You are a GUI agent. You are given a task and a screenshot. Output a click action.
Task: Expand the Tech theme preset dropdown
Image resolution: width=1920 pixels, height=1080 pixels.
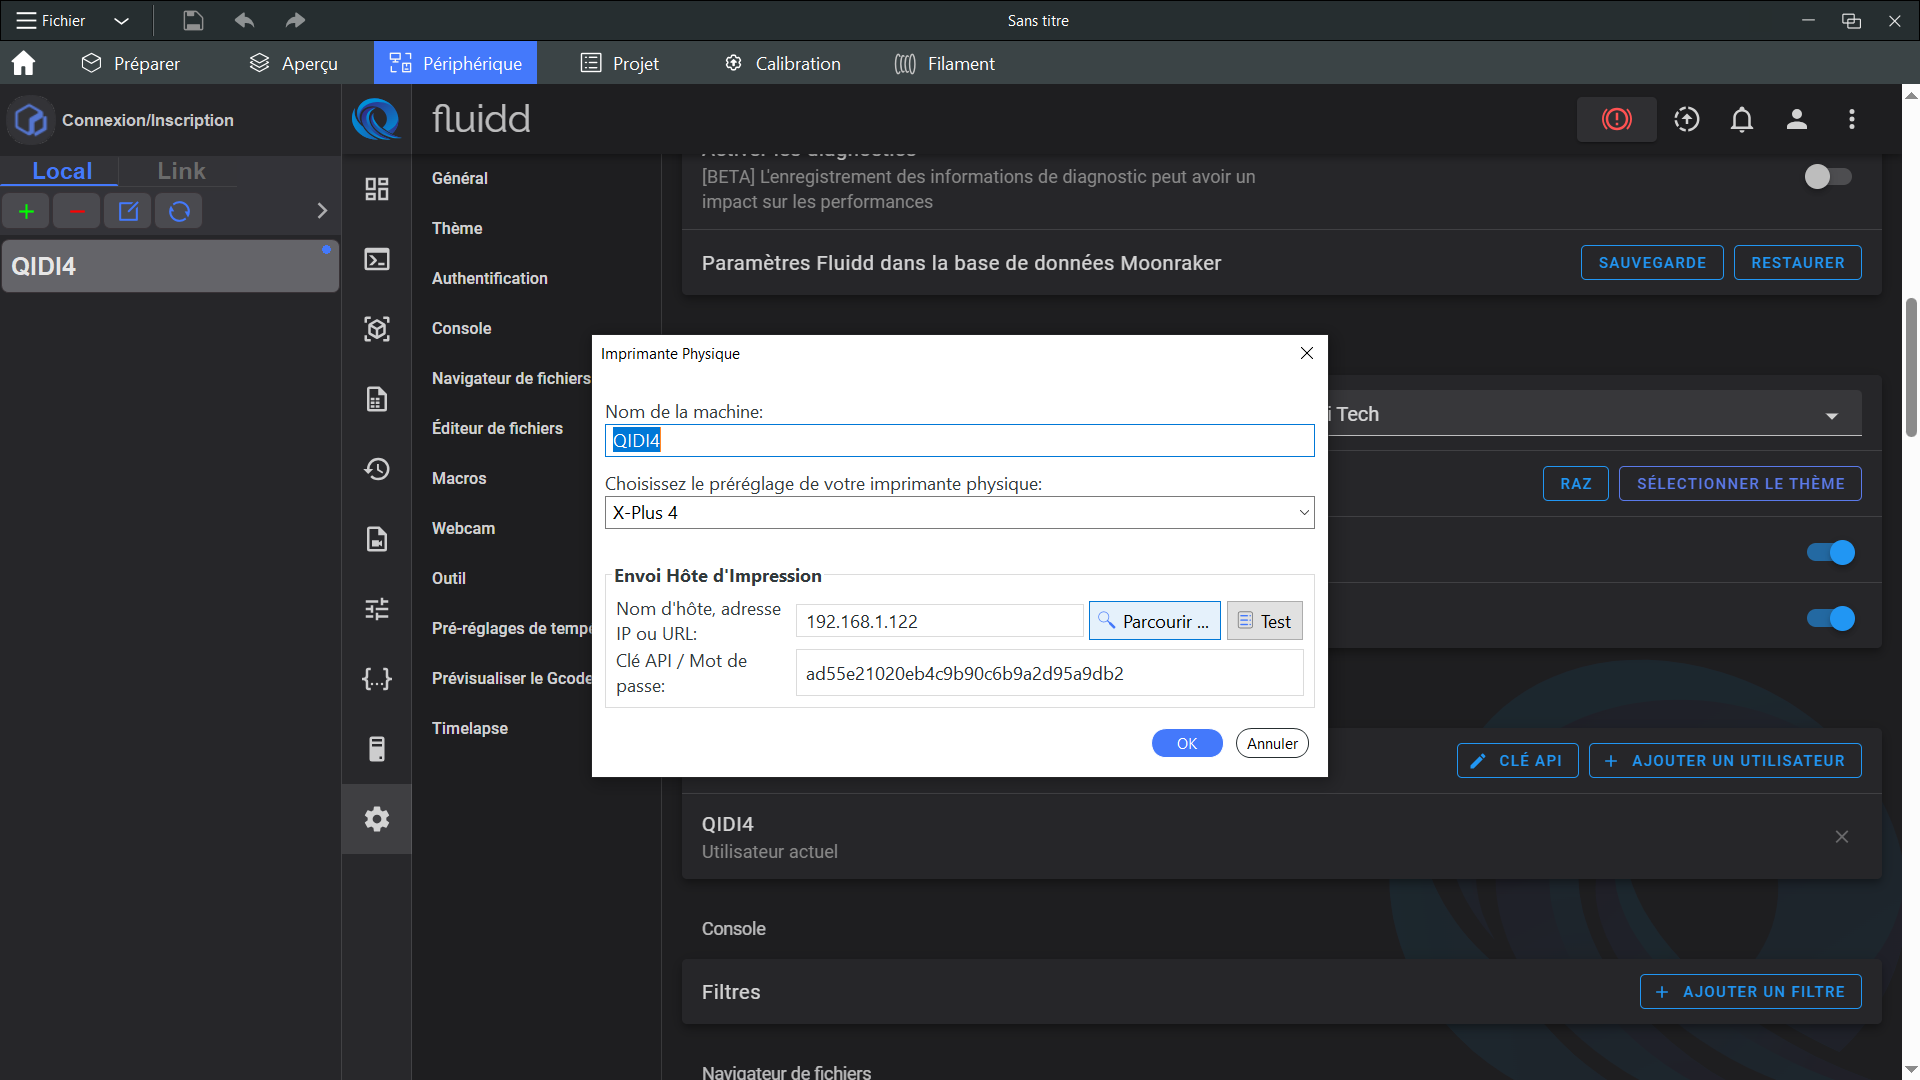click(1832, 416)
